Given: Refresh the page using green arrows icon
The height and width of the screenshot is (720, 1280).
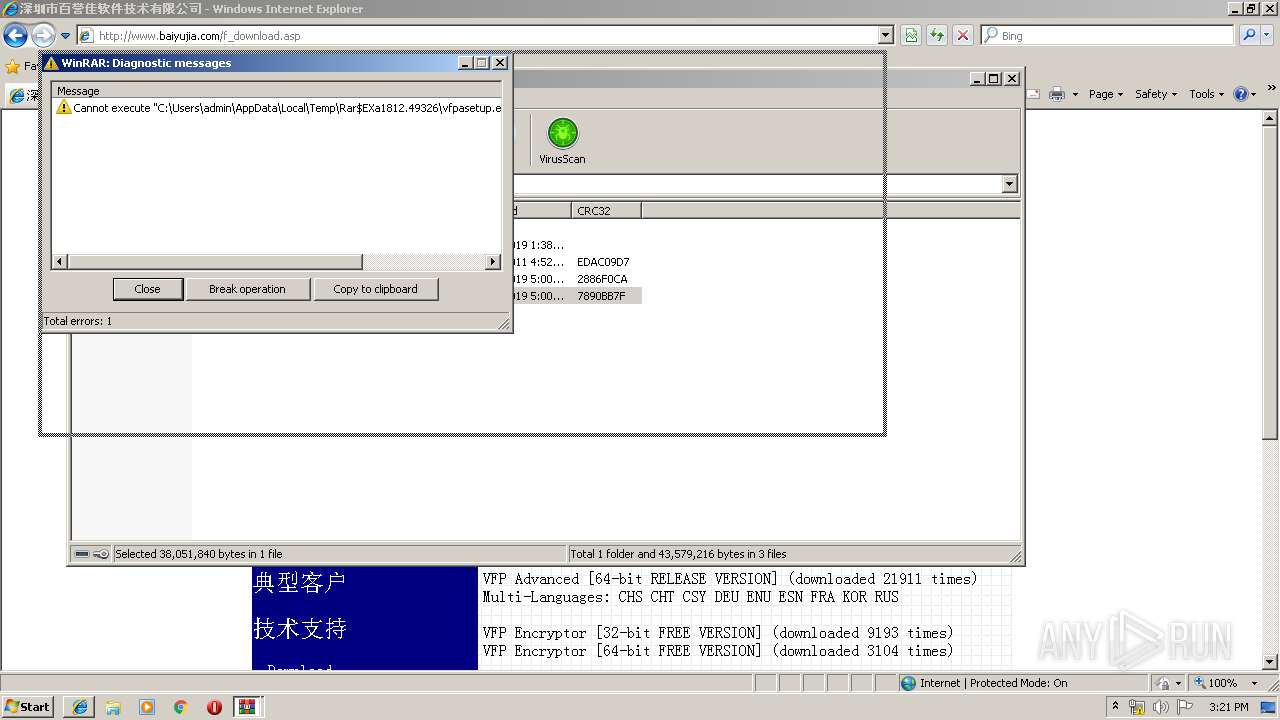Looking at the screenshot, I should tap(937, 35).
